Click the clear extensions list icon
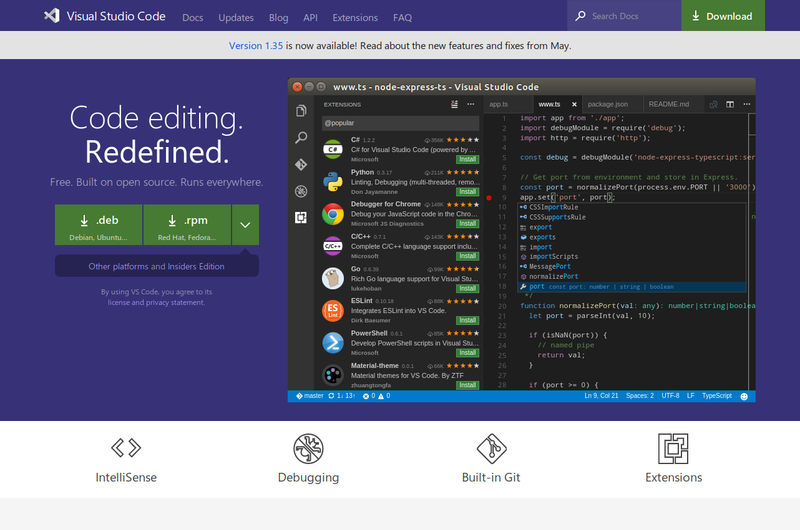The height and width of the screenshot is (530, 800). coord(454,104)
